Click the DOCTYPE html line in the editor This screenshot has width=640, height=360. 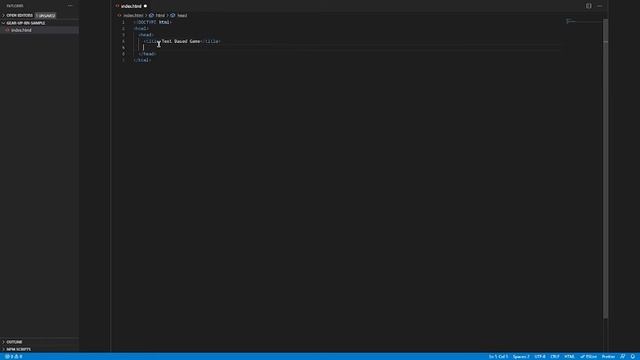click(153, 22)
